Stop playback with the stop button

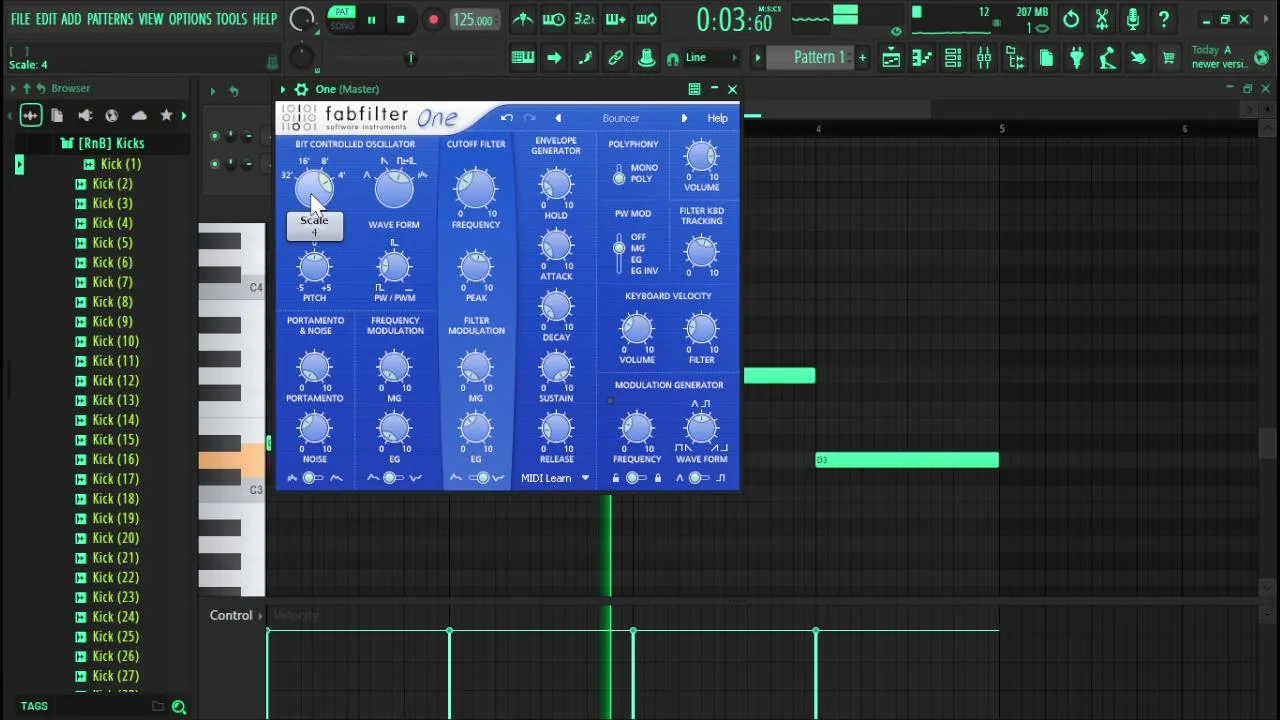(x=401, y=19)
